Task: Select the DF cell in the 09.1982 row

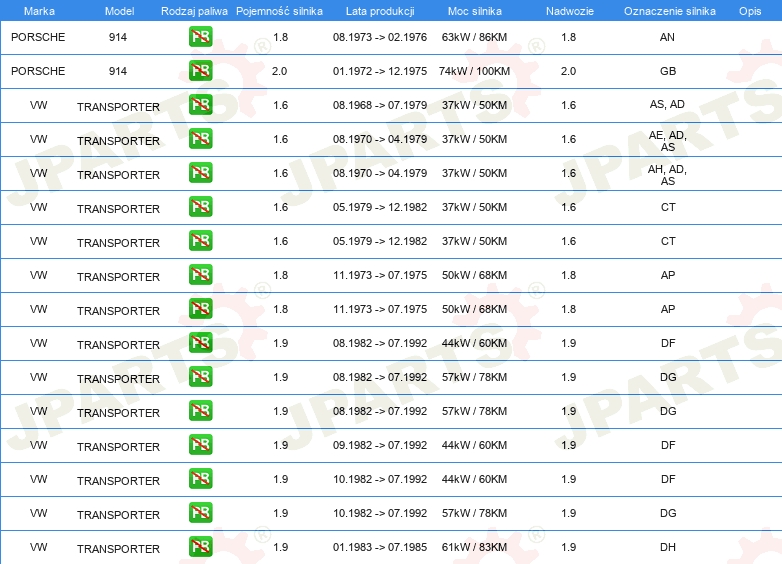Action: (x=668, y=445)
